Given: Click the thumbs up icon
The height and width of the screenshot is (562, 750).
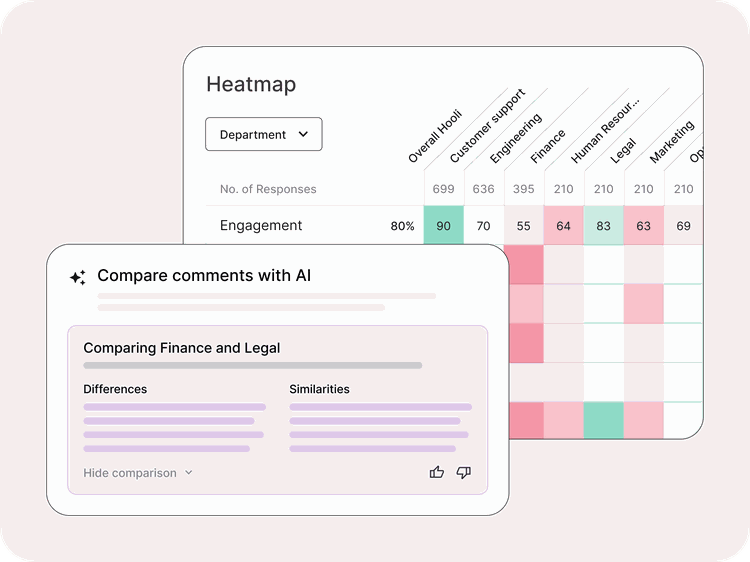Looking at the screenshot, I should point(436,472).
